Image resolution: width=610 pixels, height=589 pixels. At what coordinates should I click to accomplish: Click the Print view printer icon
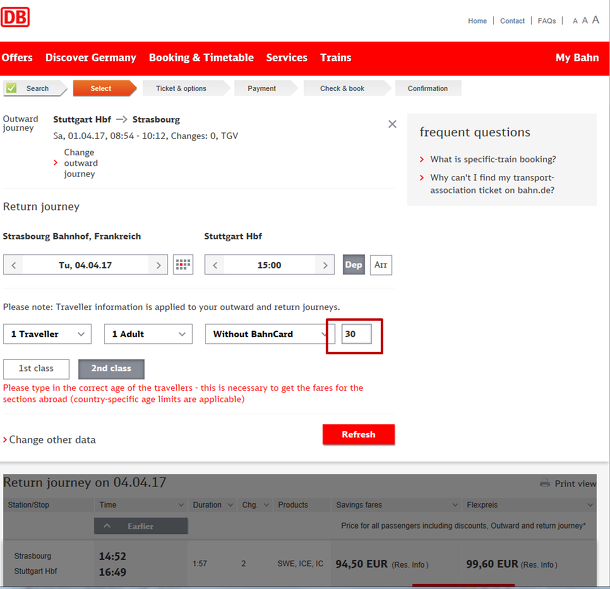click(545, 483)
